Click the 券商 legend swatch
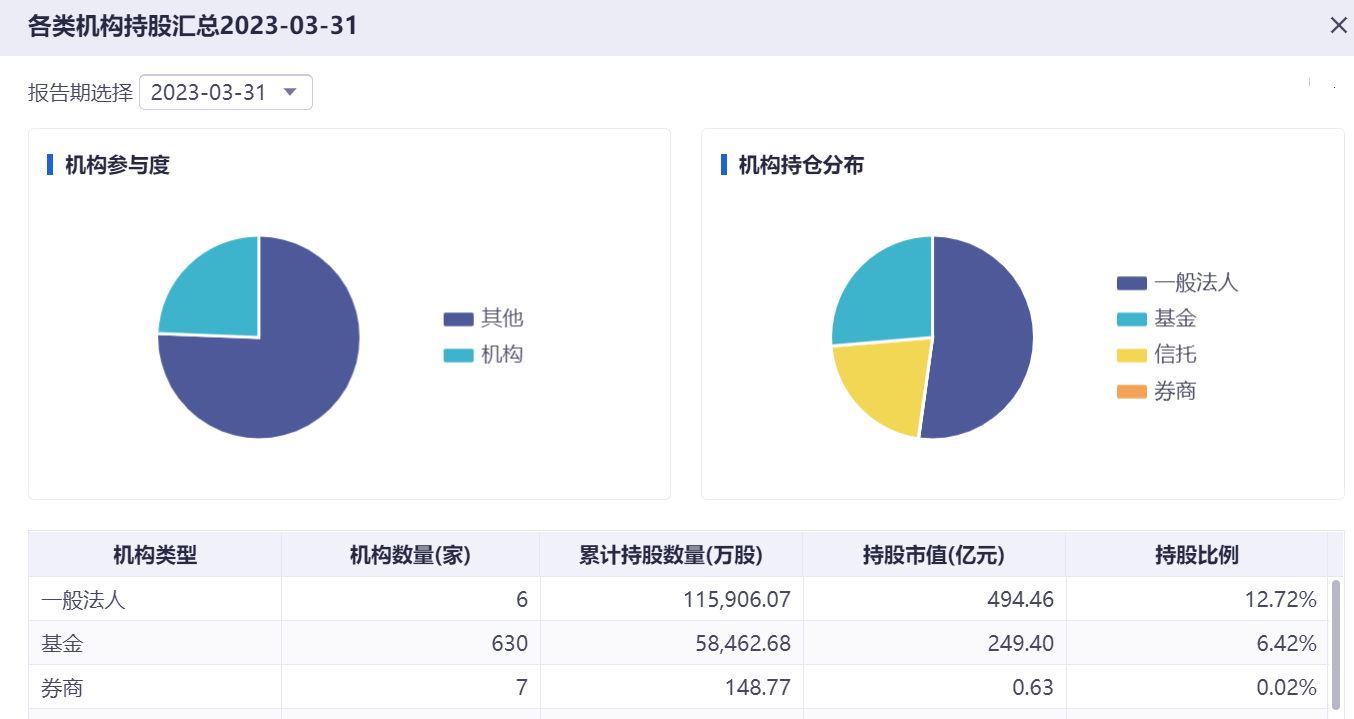 click(x=1131, y=391)
